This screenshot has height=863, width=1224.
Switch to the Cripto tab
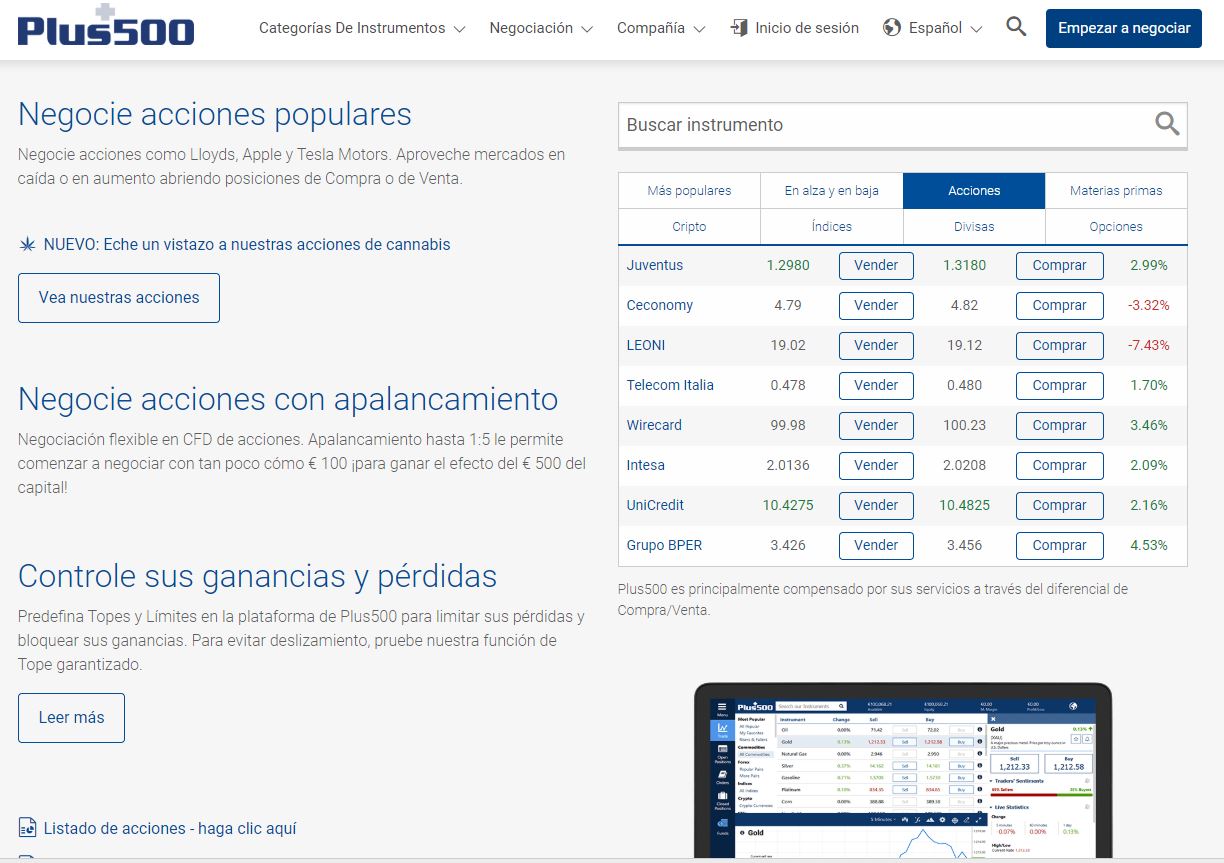(689, 226)
